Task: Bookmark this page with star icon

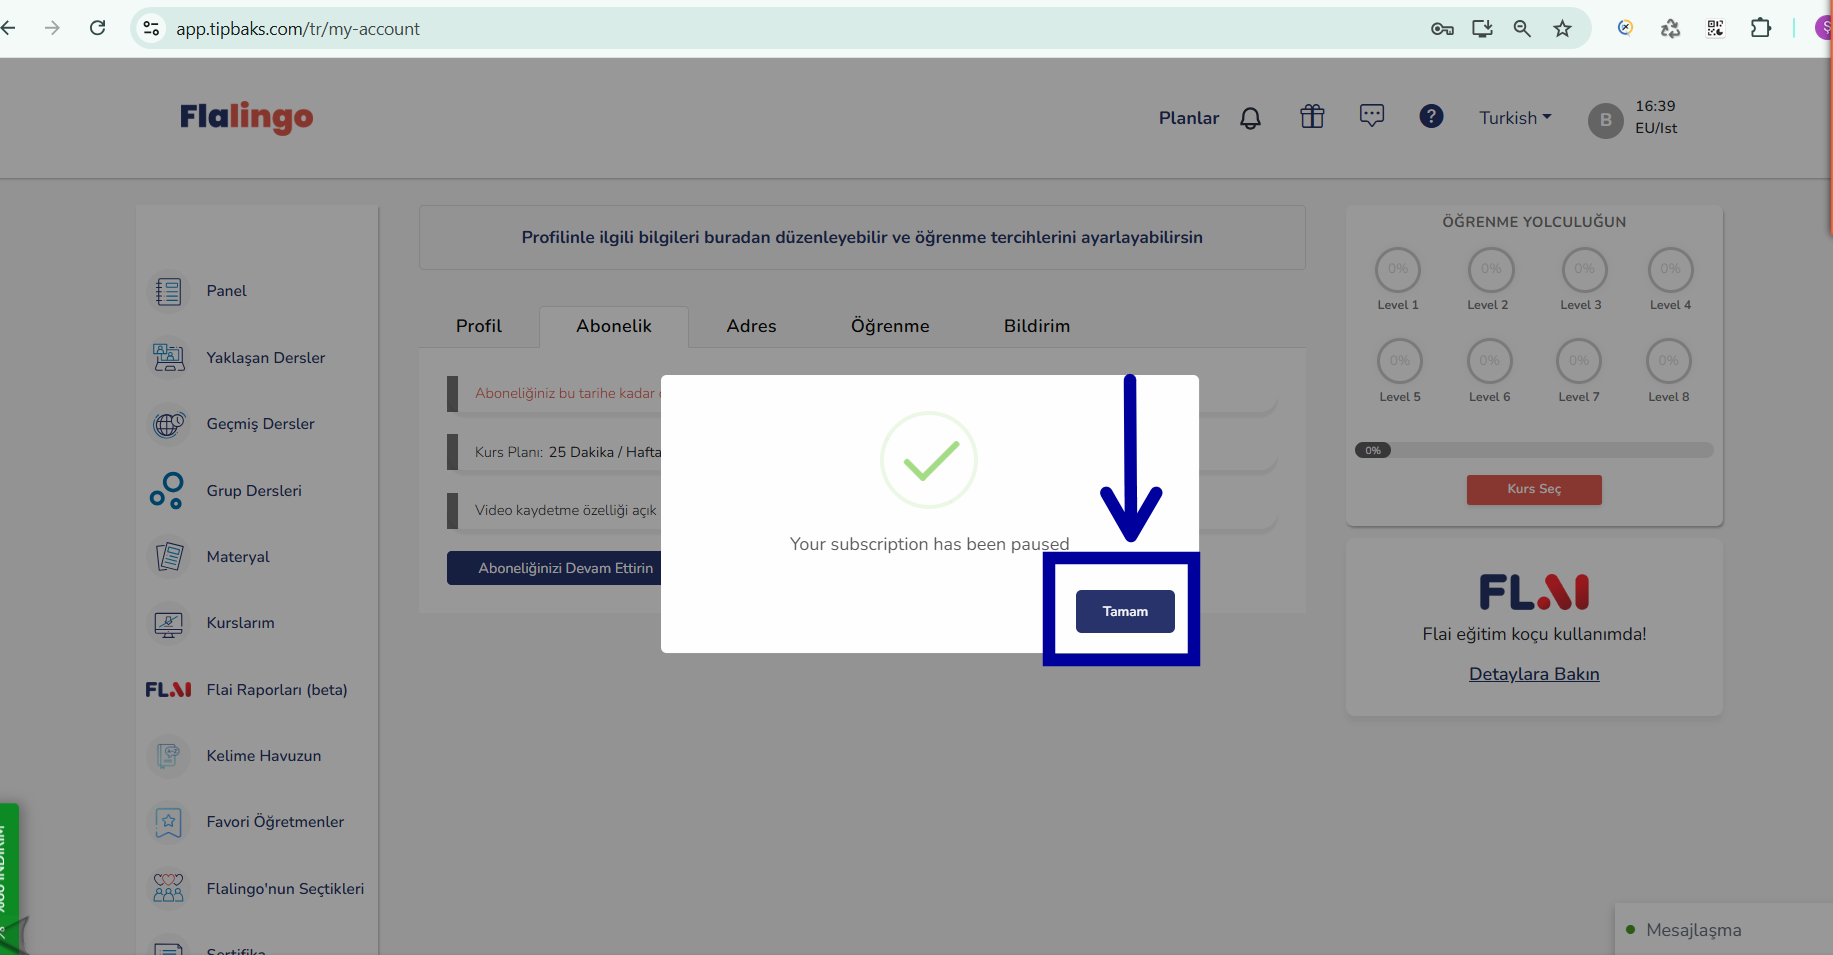Action: pyautogui.click(x=1562, y=28)
